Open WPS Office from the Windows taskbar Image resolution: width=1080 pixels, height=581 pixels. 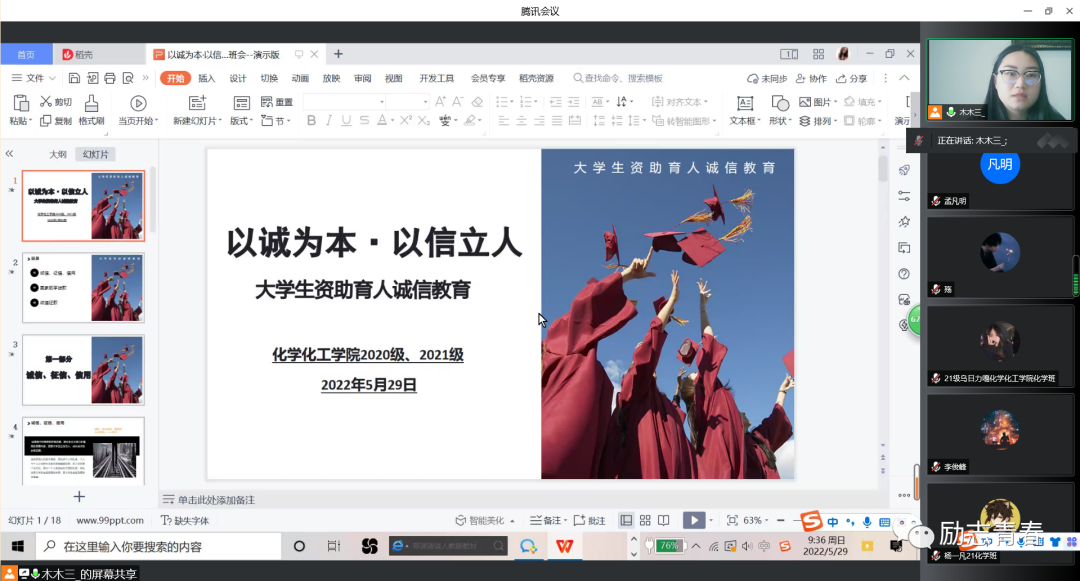pos(565,546)
